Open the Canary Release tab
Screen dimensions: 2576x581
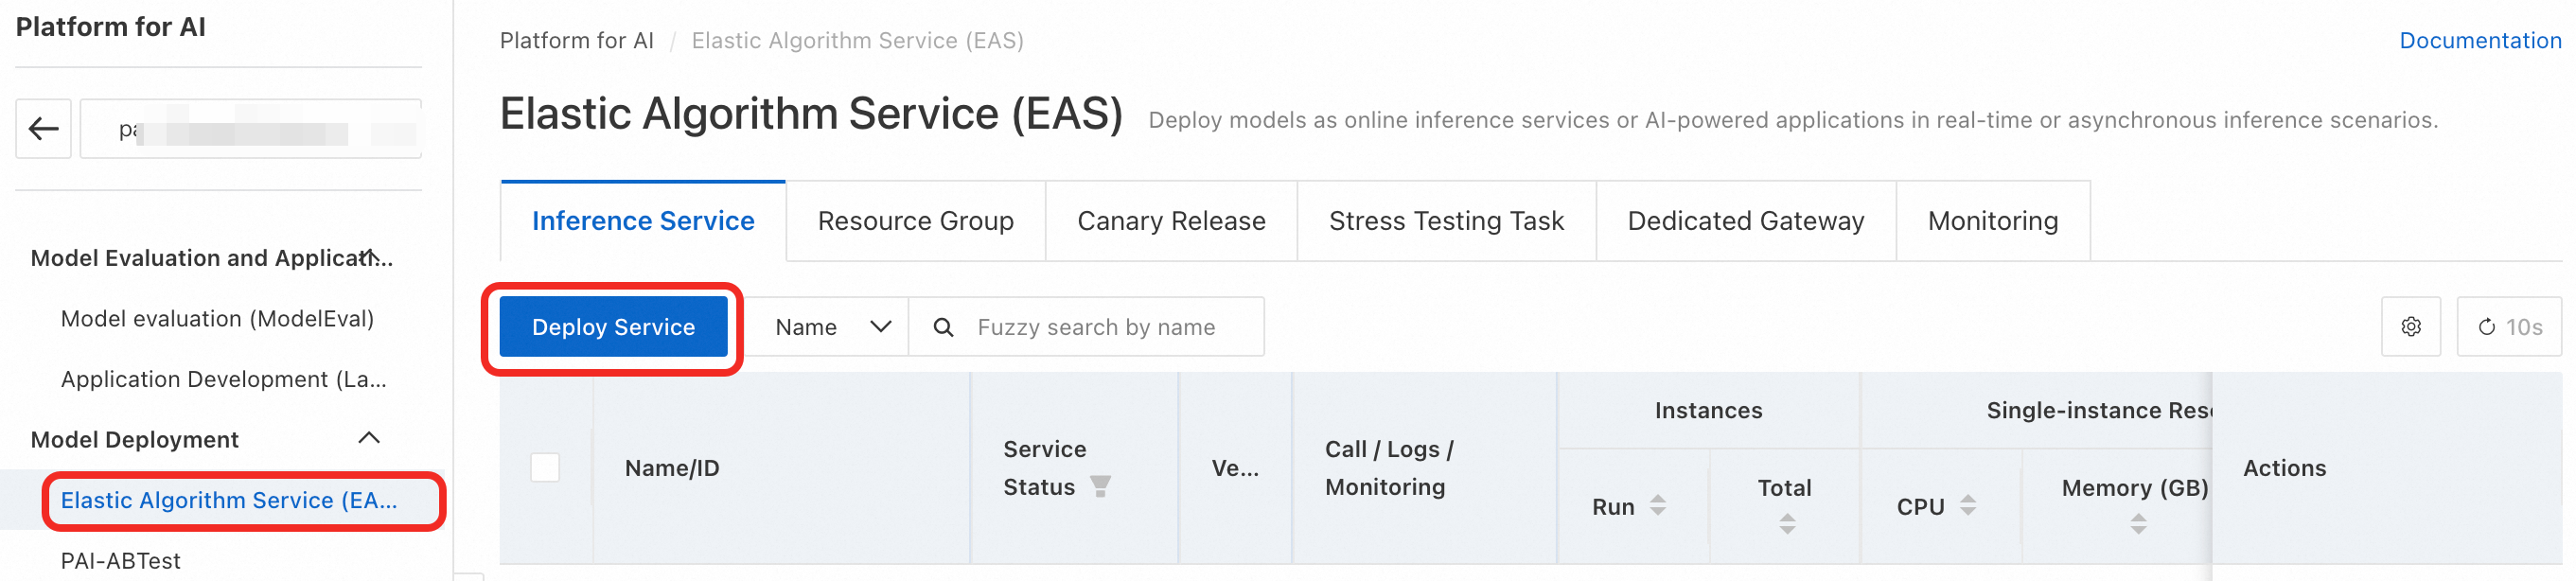[x=1170, y=221]
